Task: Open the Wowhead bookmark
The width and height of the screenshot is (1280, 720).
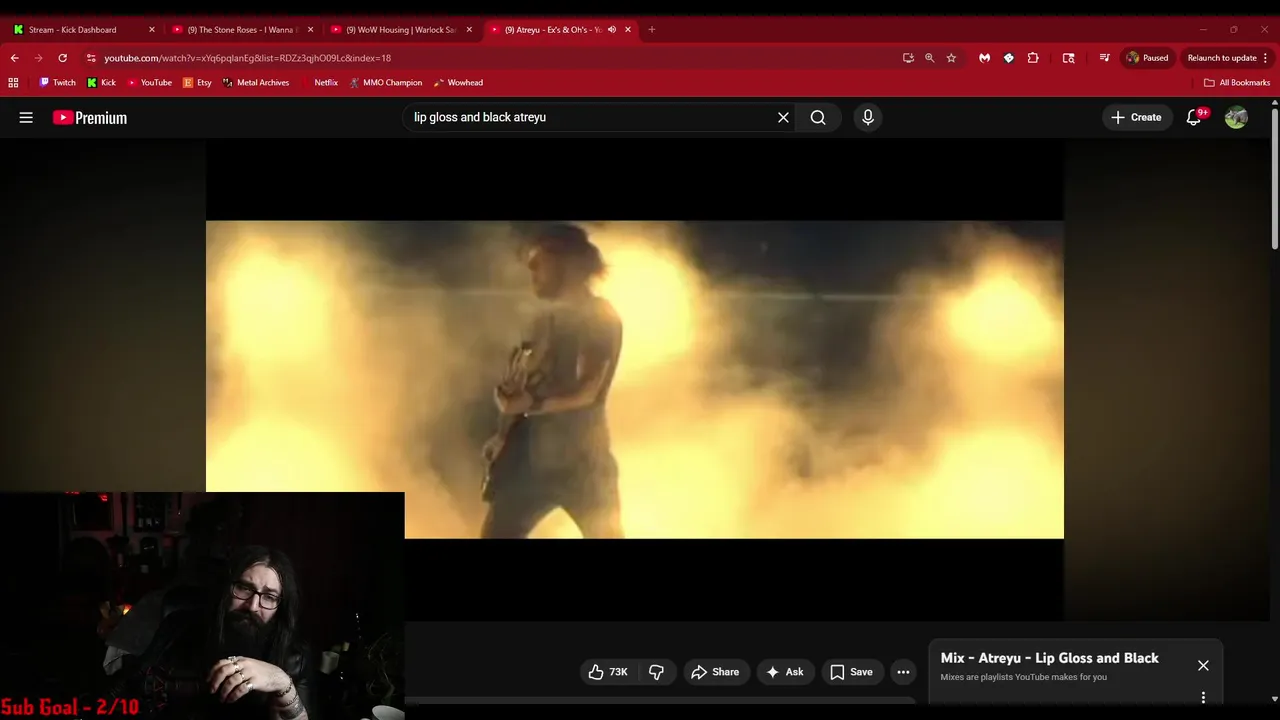Action: click(x=458, y=83)
